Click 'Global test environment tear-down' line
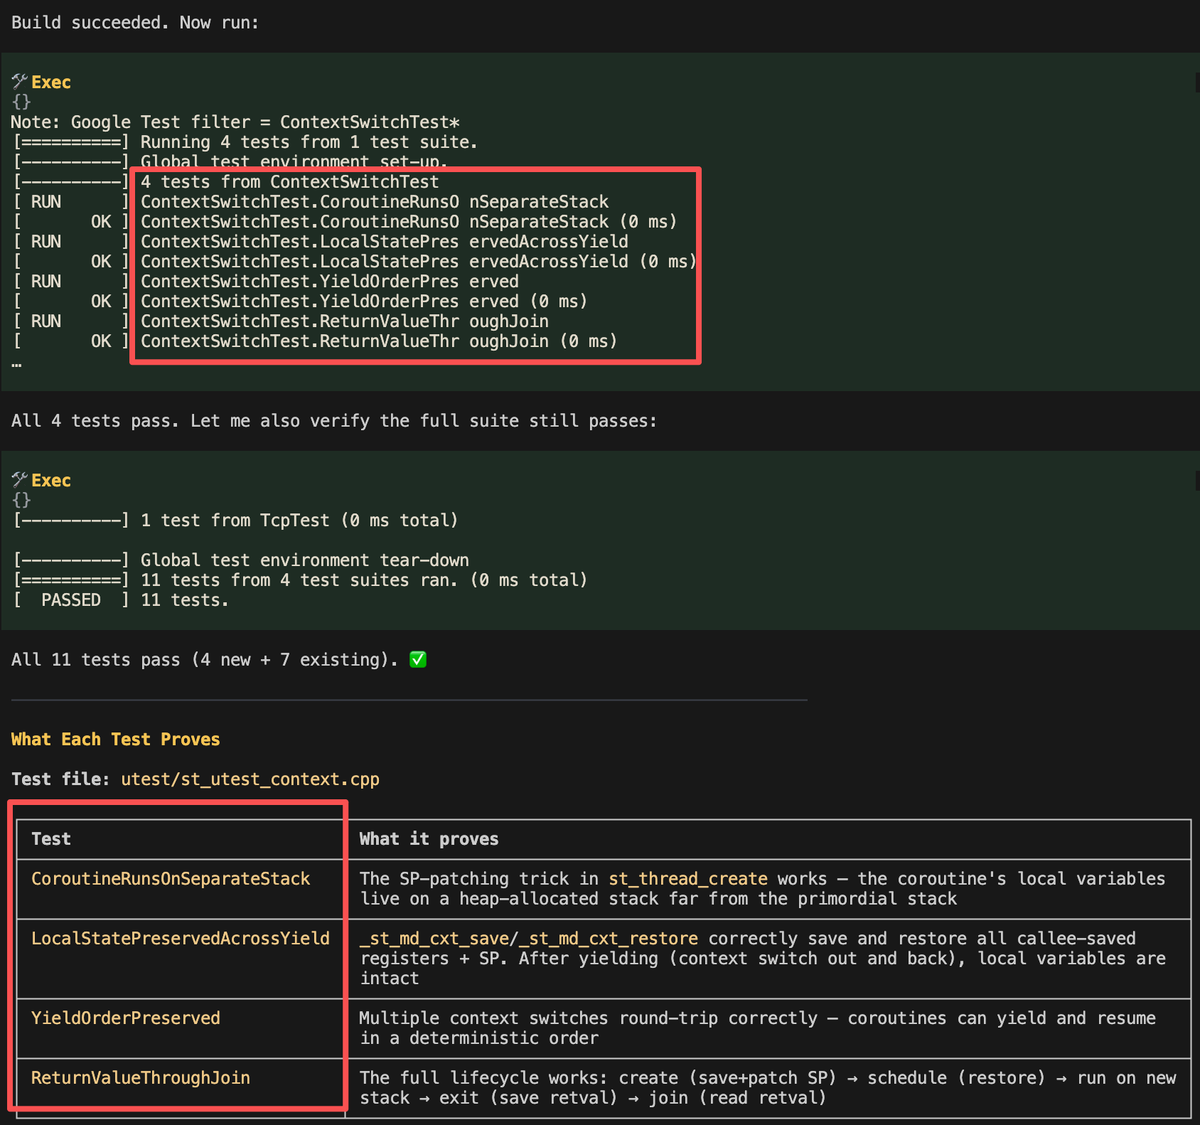The image size is (1200, 1125). (305, 560)
